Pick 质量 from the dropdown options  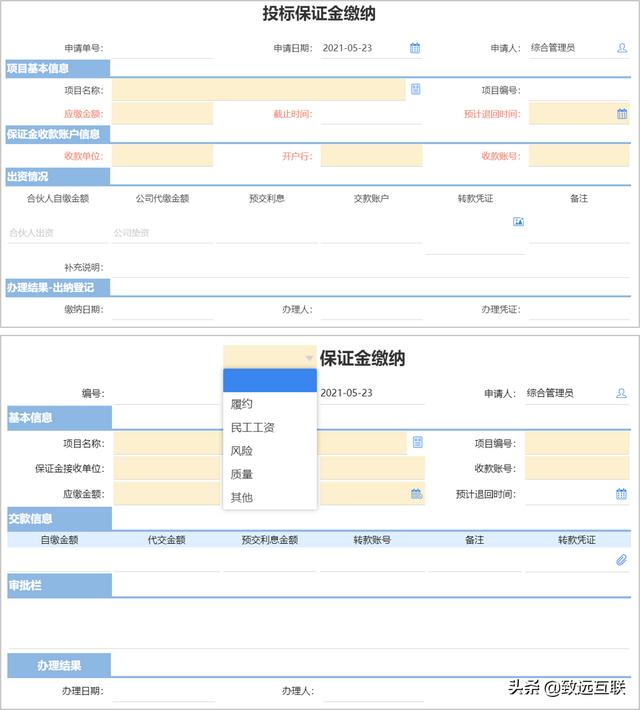pyautogui.click(x=241, y=474)
